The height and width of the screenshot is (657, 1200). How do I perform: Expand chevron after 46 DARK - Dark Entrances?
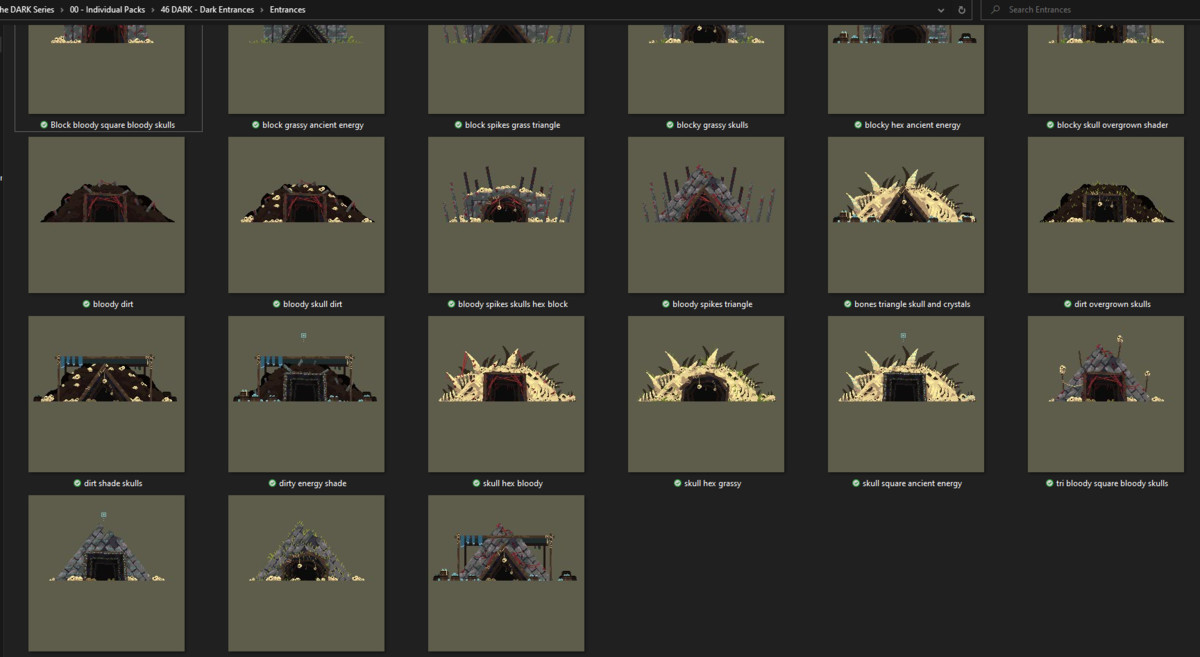262,10
